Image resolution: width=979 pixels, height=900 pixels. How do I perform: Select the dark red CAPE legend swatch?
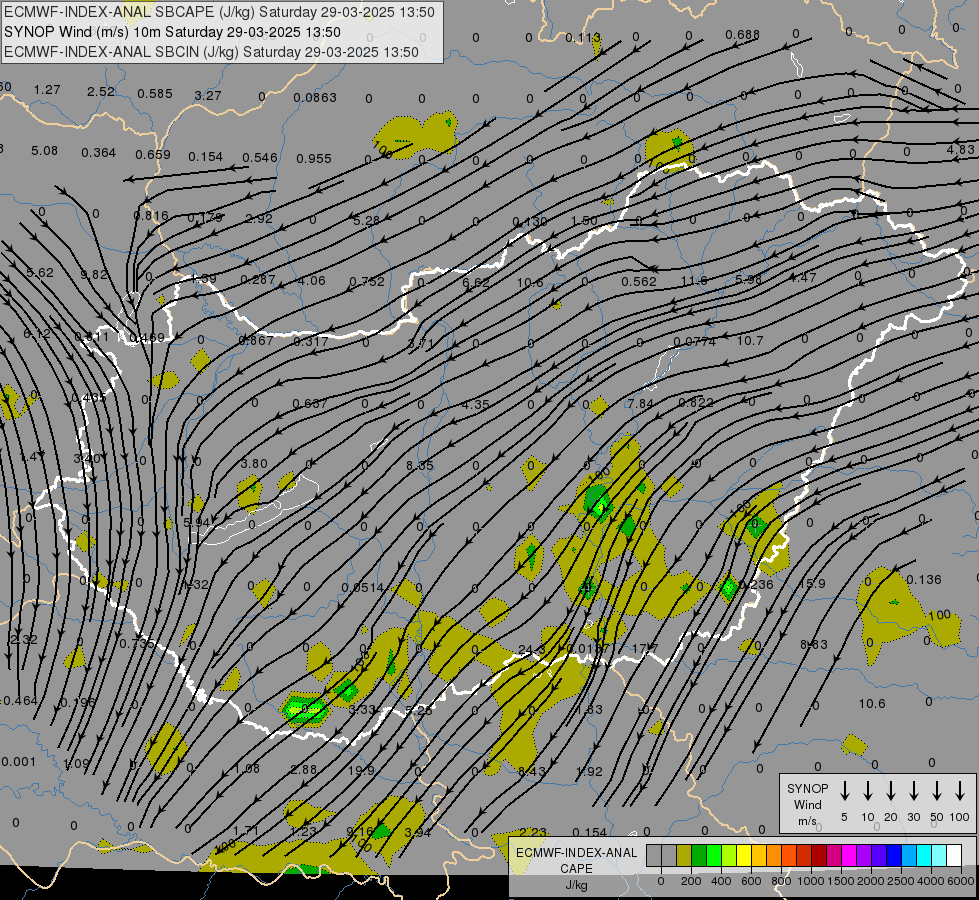click(x=819, y=856)
